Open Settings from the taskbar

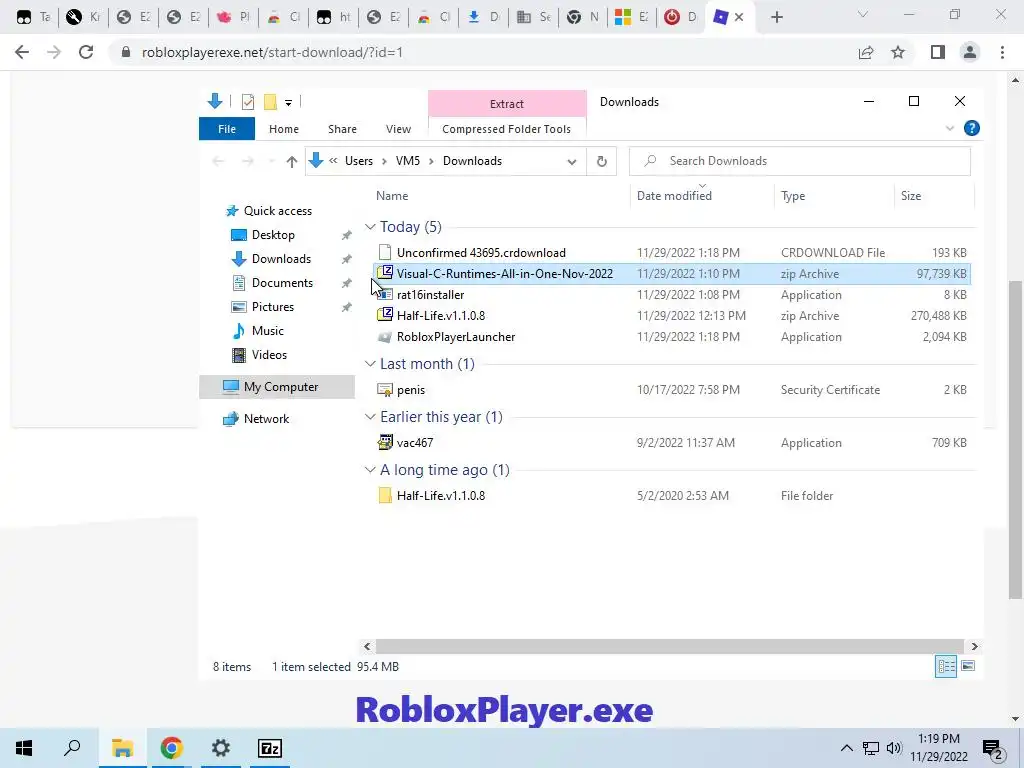221,748
